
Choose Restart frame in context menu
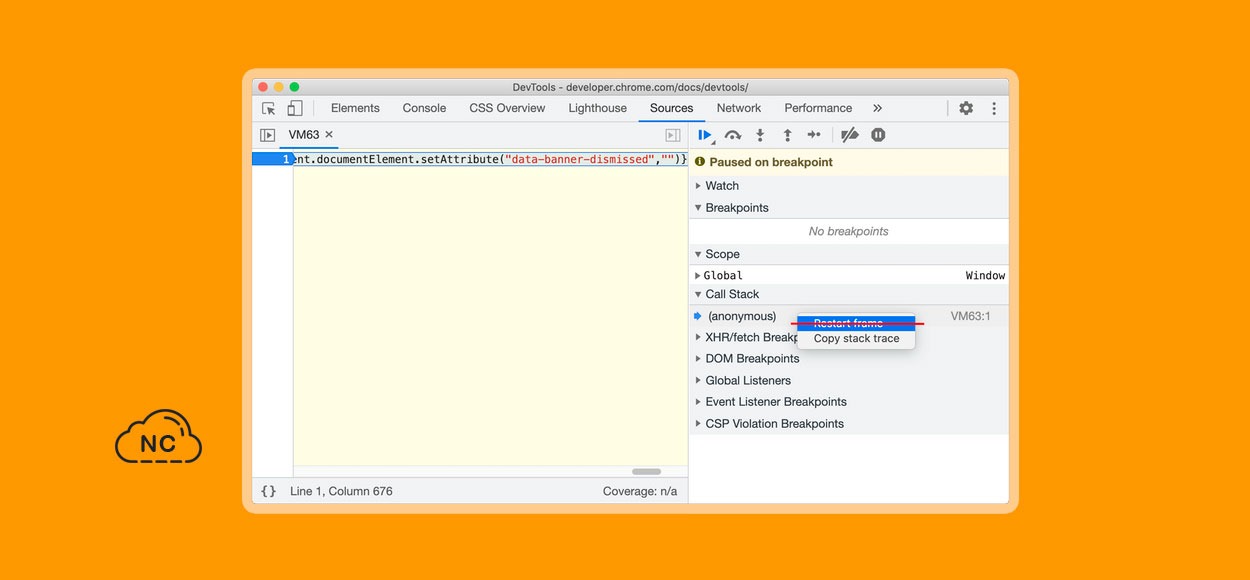click(856, 323)
